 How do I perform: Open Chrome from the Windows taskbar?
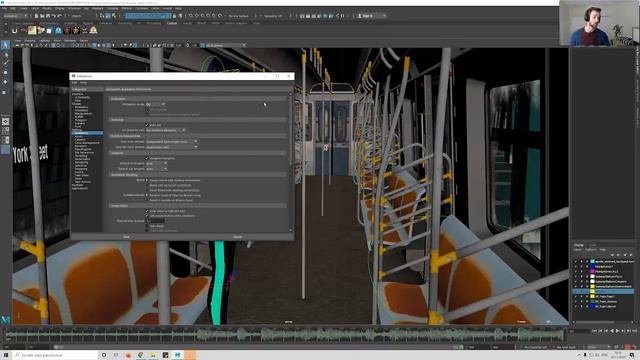(x=140, y=355)
